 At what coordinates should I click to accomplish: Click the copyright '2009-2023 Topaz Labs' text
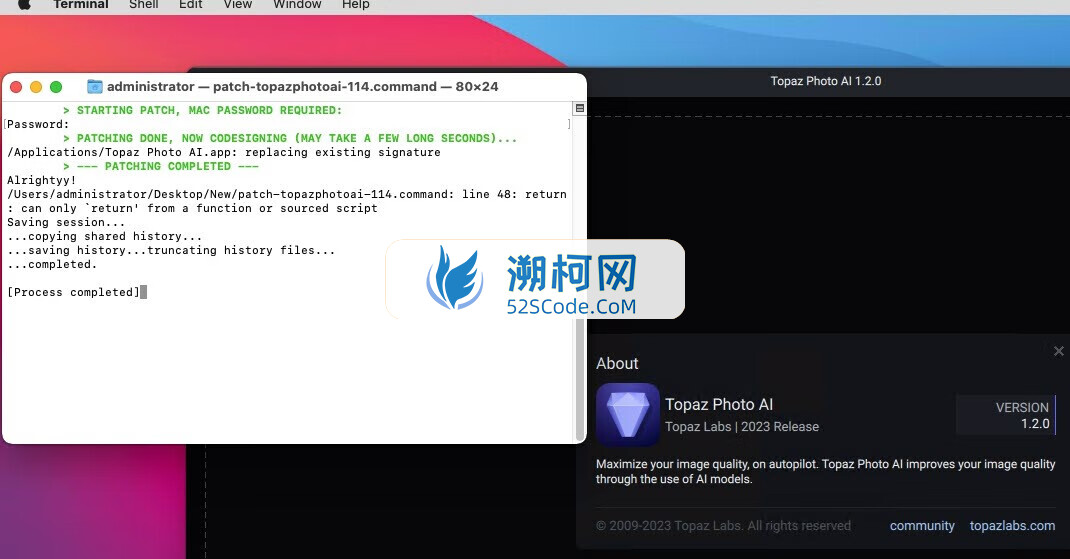(723, 526)
